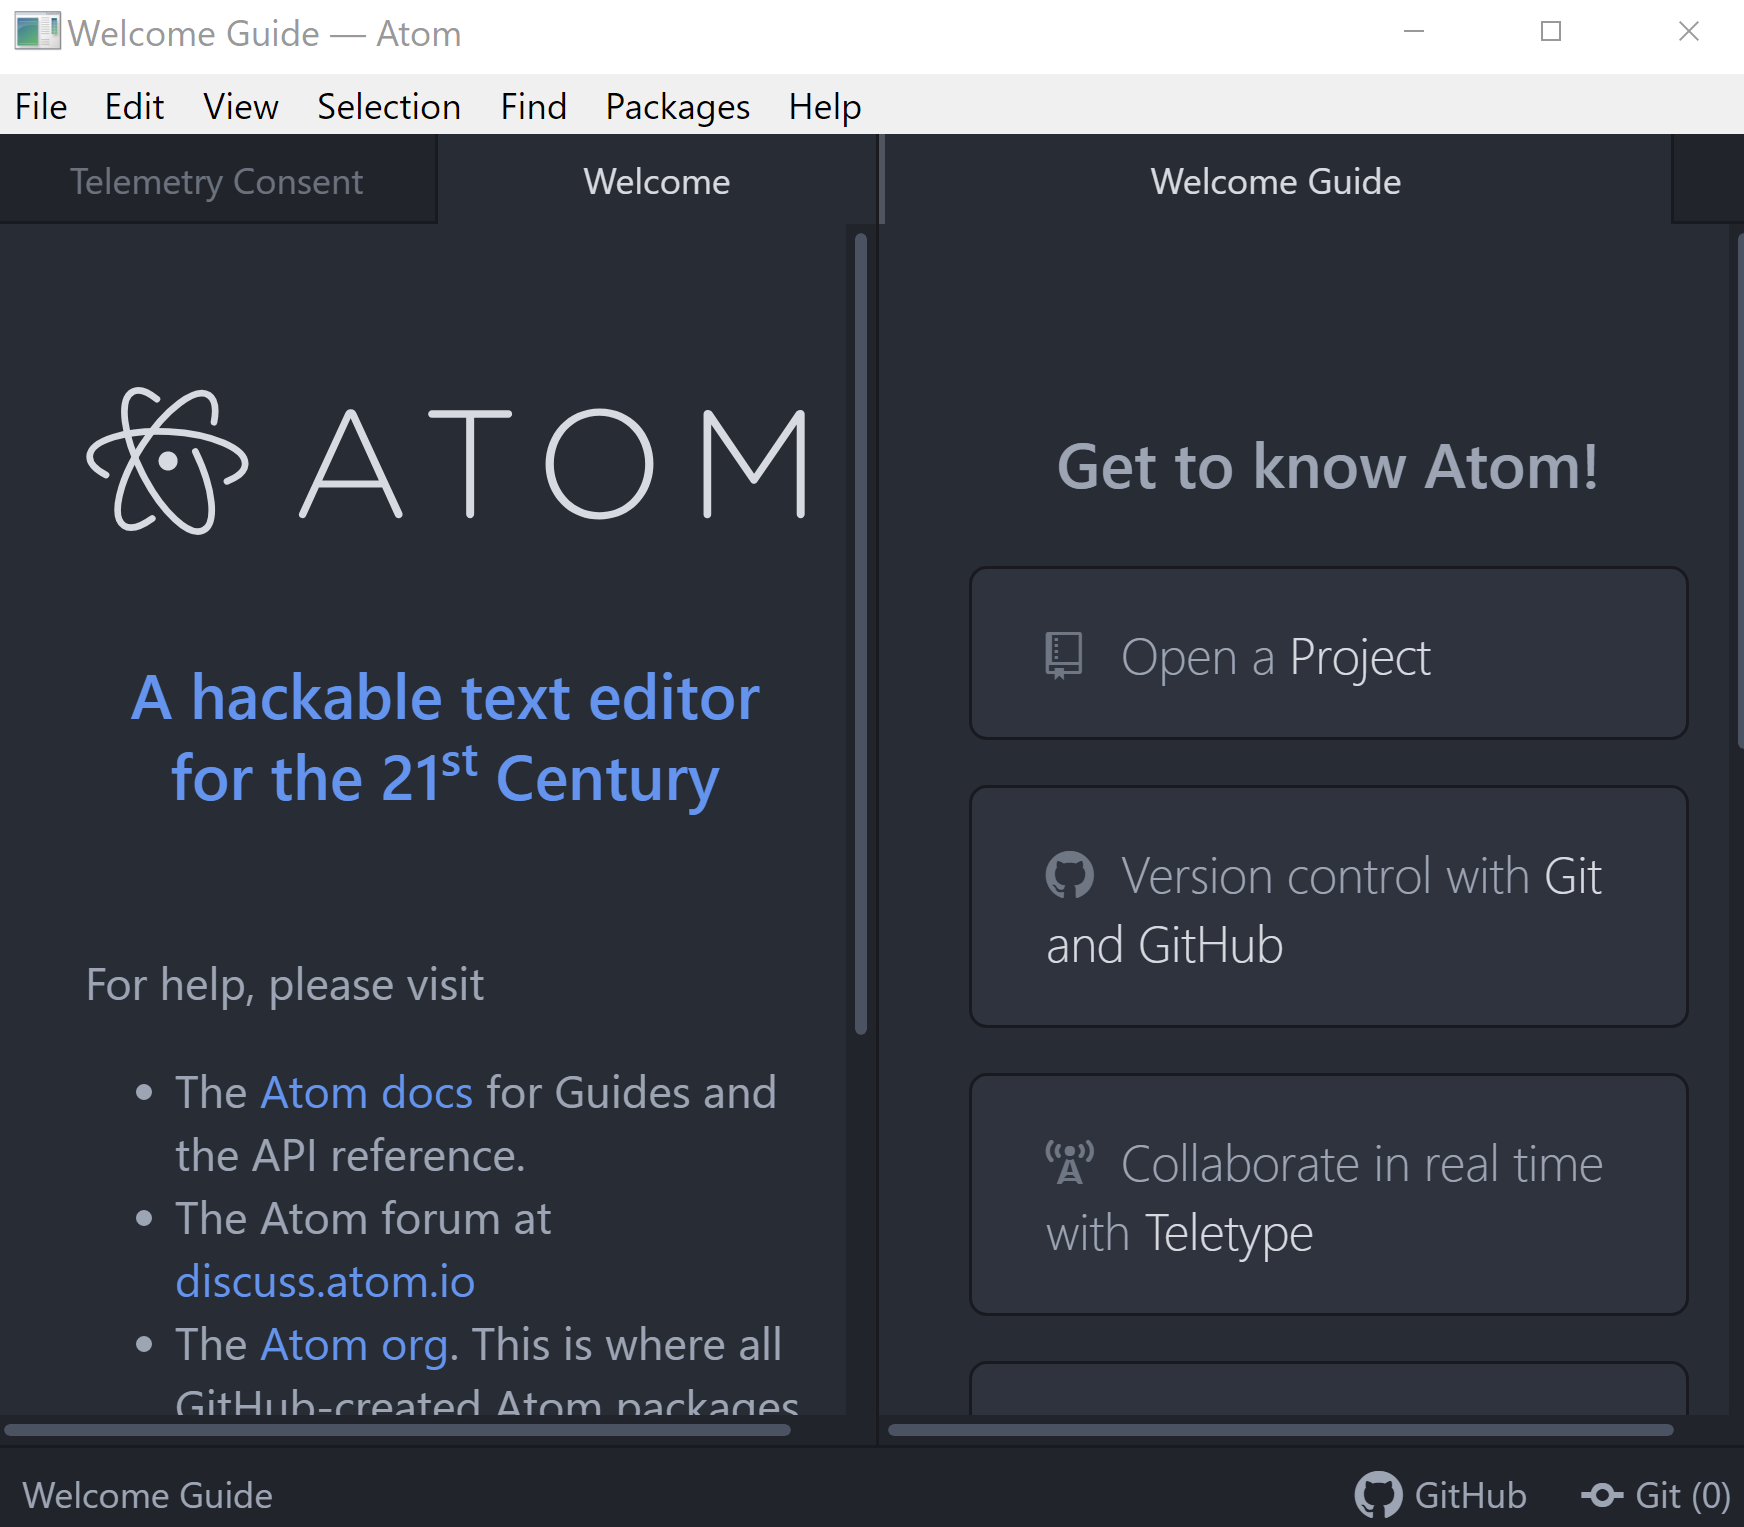
Task: Maximize the Atom window
Action: (x=1551, y=32)
